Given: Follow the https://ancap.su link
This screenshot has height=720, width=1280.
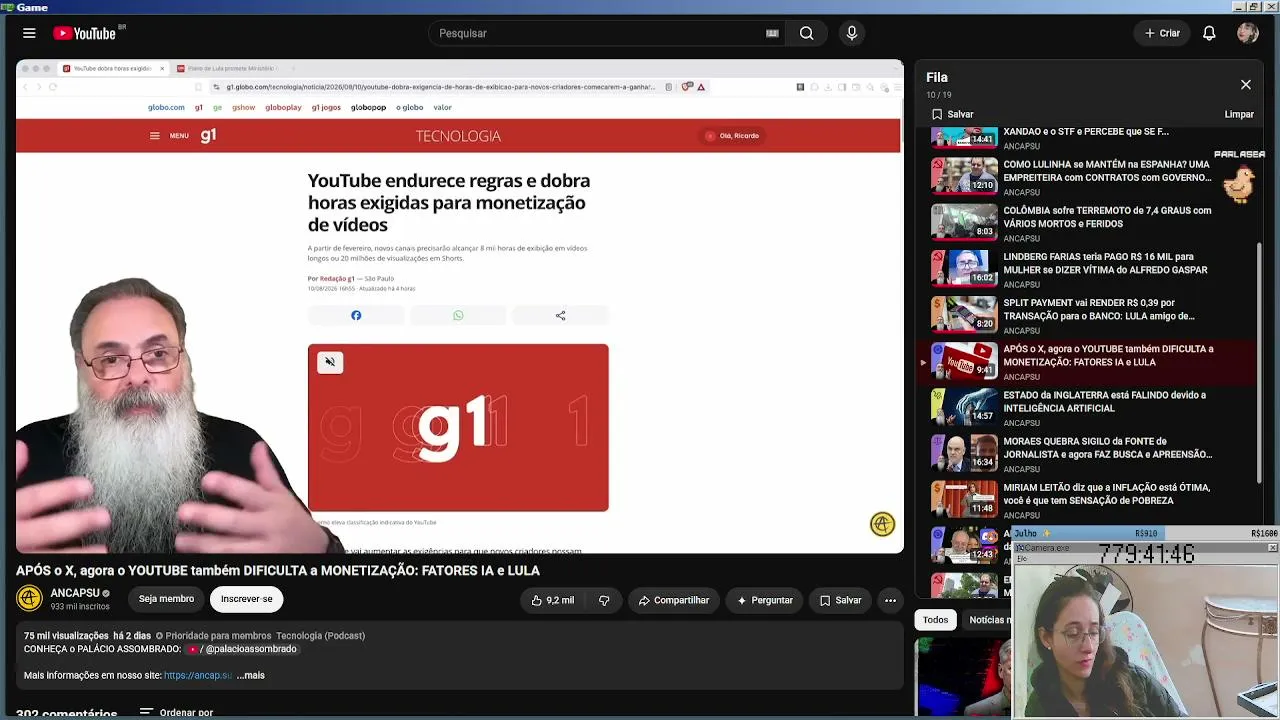Looking at the screenshot, I should (198, 675).
